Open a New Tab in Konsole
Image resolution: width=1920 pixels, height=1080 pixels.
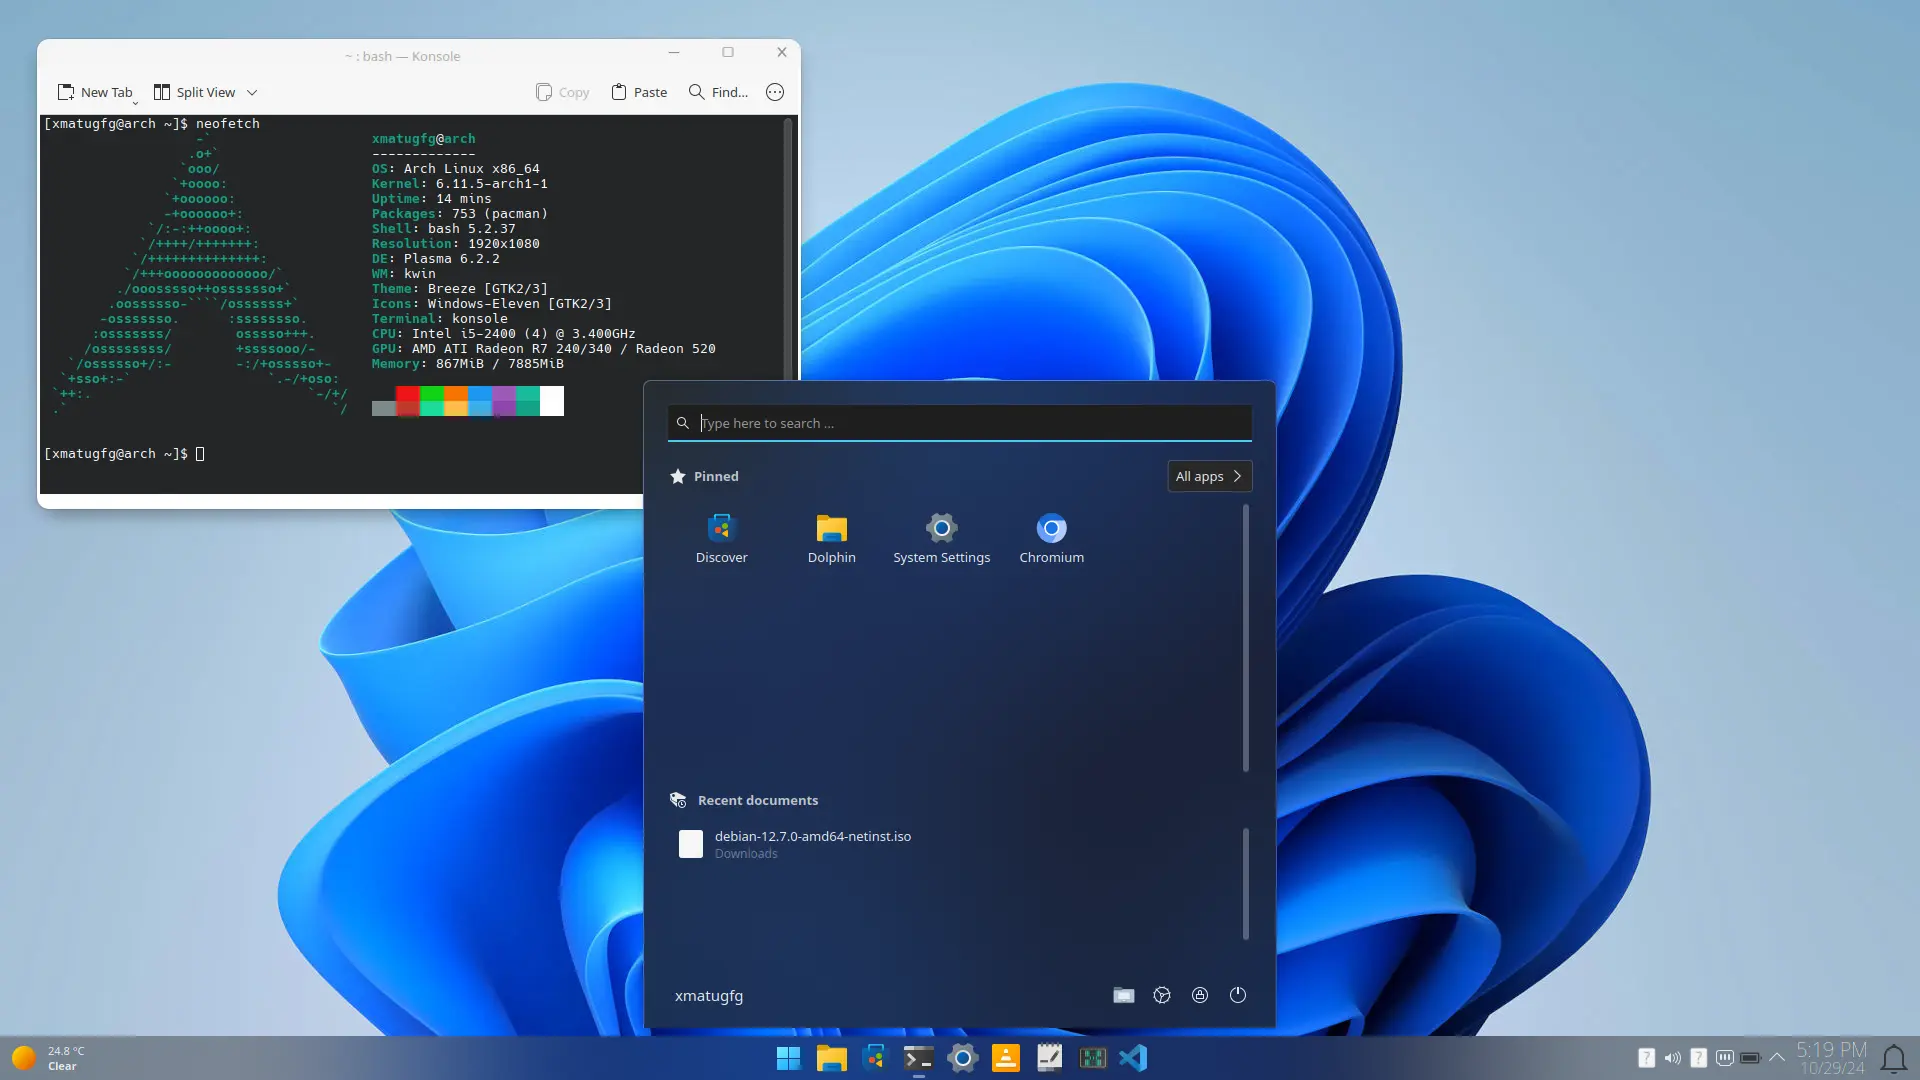pyautogui.click(x=94, y=92)
